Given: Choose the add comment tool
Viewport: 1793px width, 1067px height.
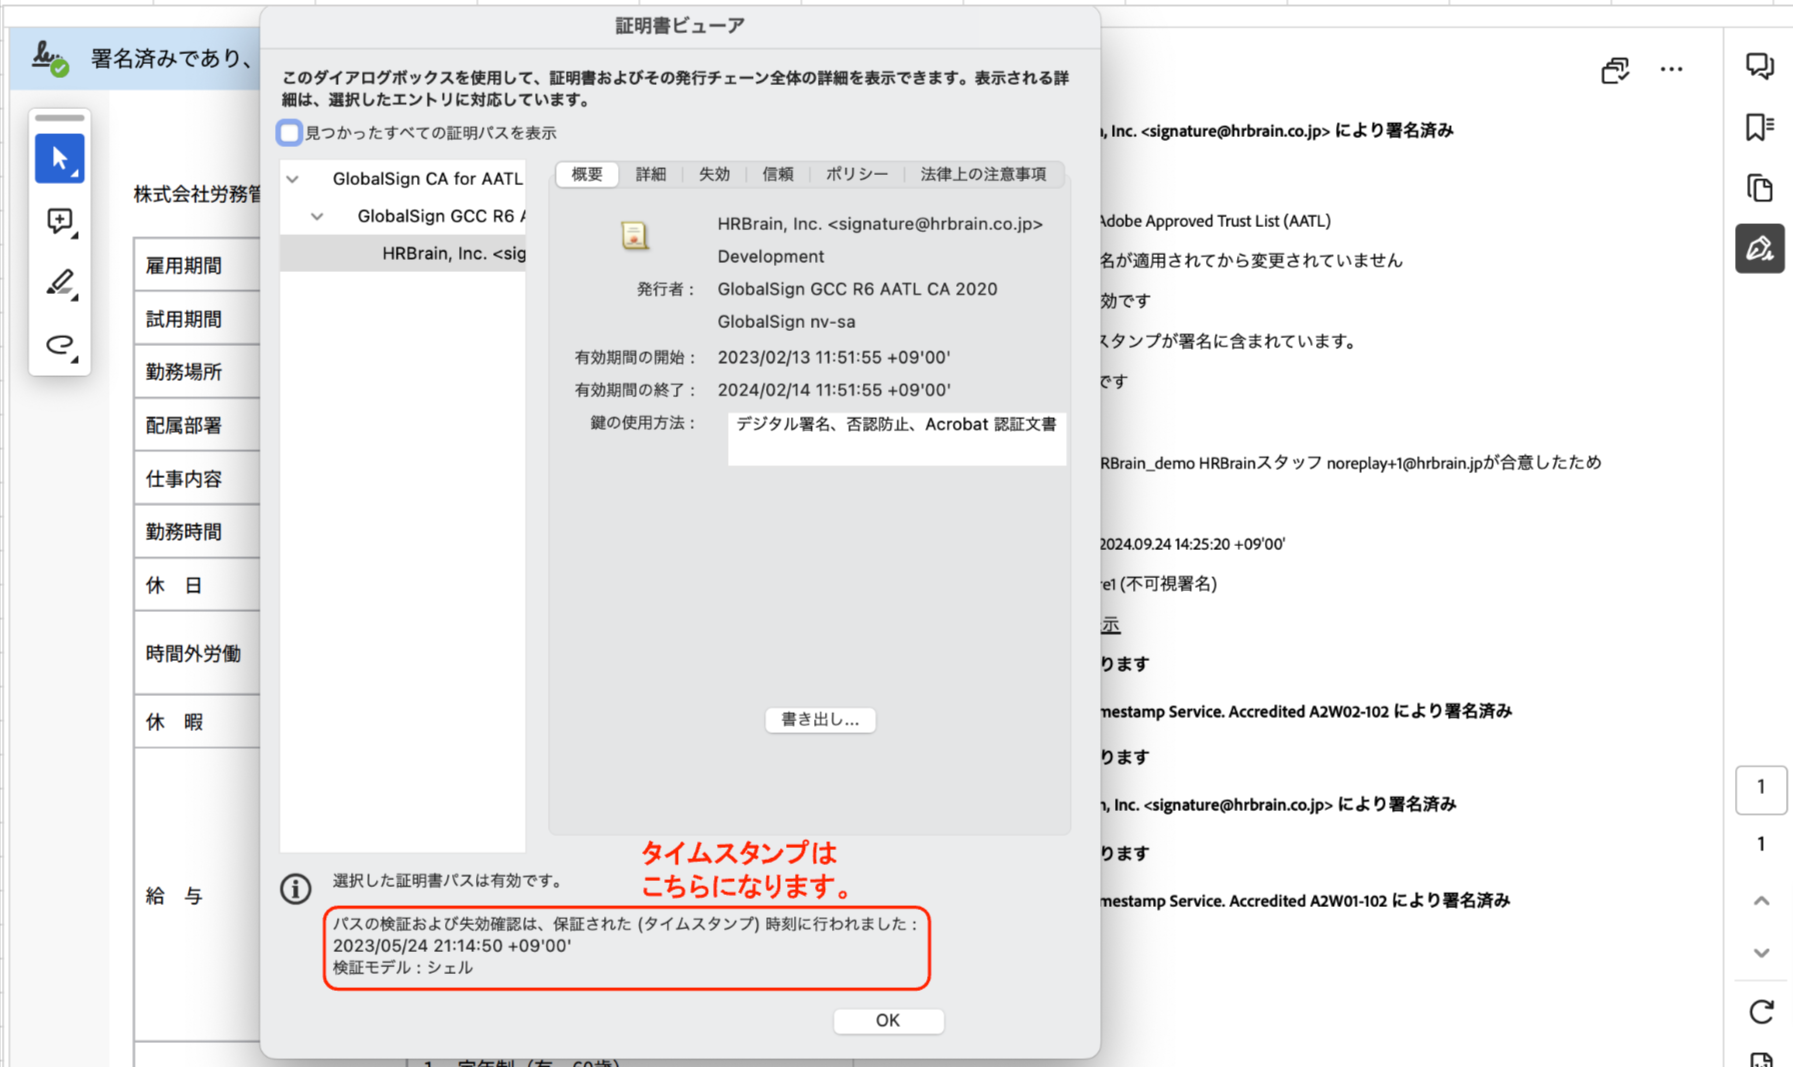Looking at the screenshot, I should point(59,221).
